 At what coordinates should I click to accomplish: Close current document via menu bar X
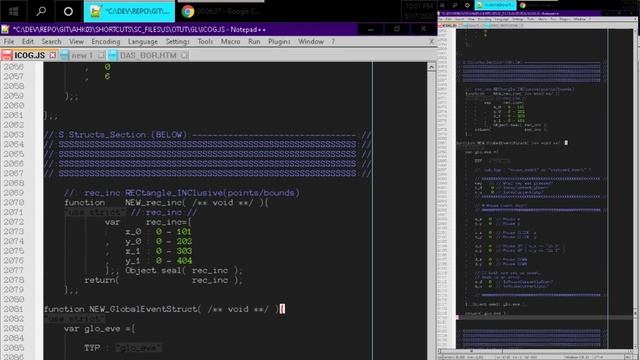click(431, 42)
